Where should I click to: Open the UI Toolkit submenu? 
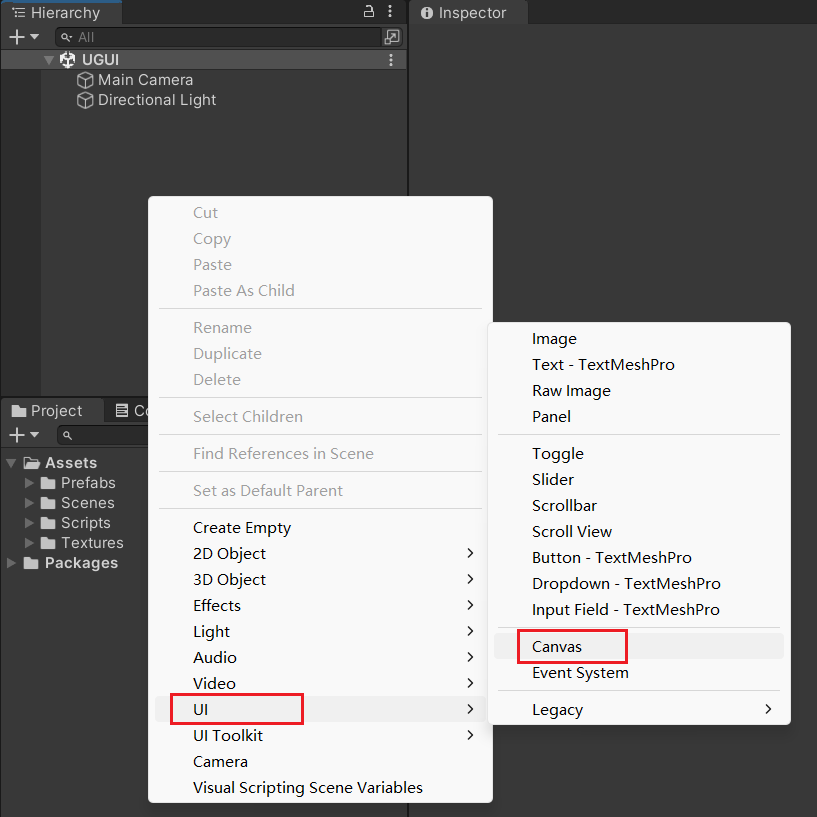pos(320,735)
